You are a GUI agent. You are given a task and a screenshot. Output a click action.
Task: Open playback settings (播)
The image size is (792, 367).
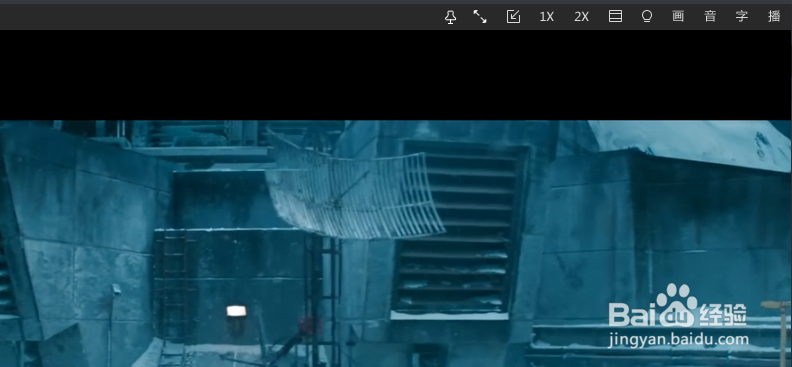coord(774,16)
